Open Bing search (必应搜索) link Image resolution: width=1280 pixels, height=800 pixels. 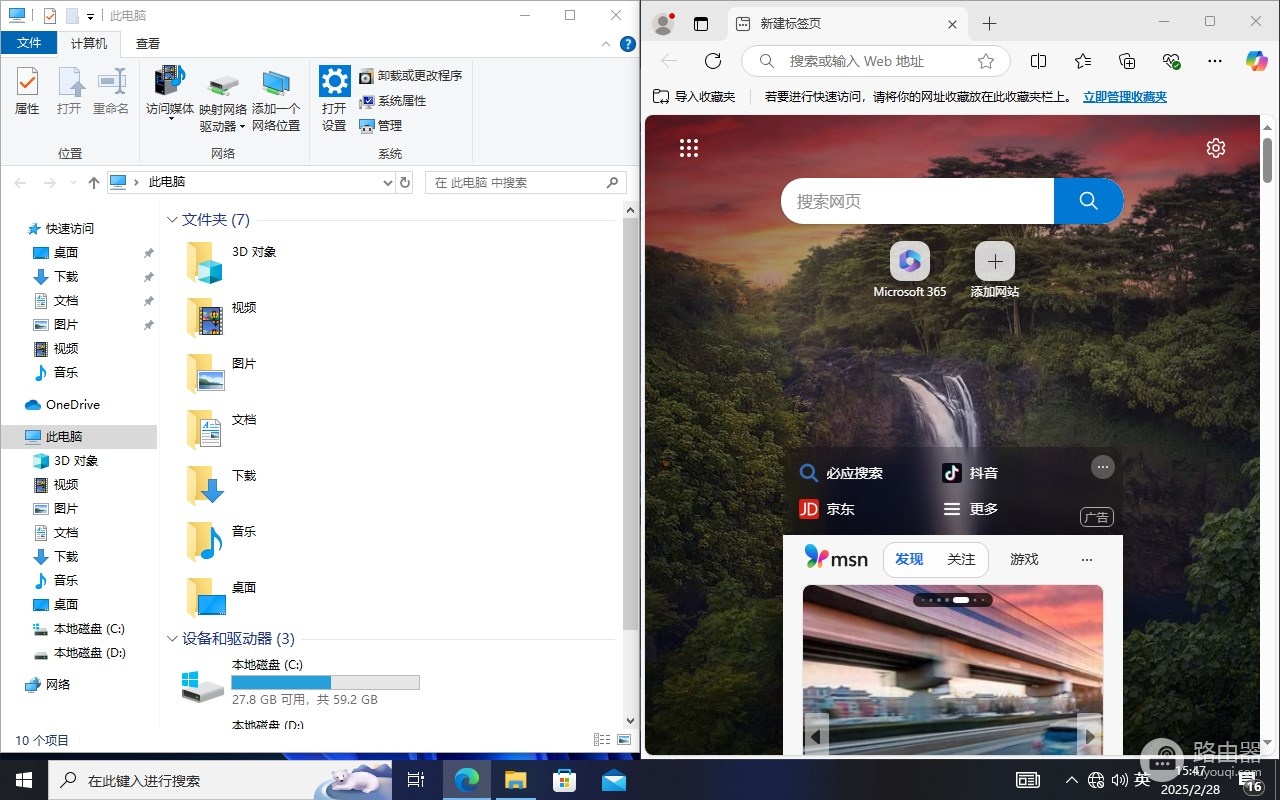point(841,473)
